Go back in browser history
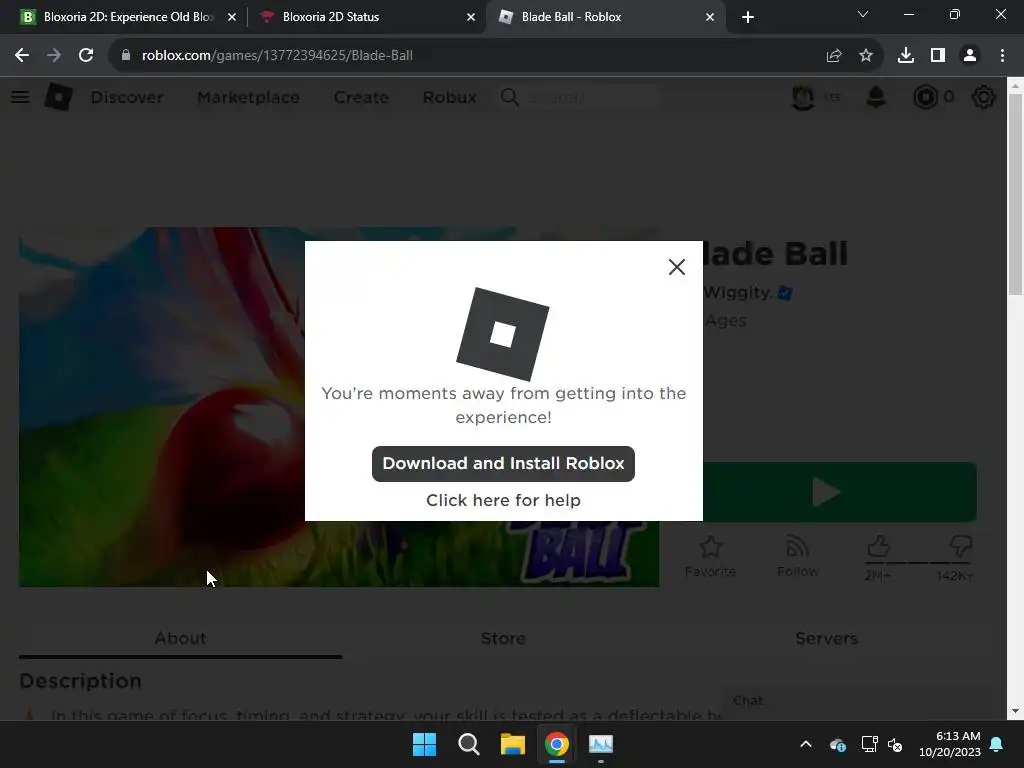Viewport: 1024px width, 768px height. [22, 56]
